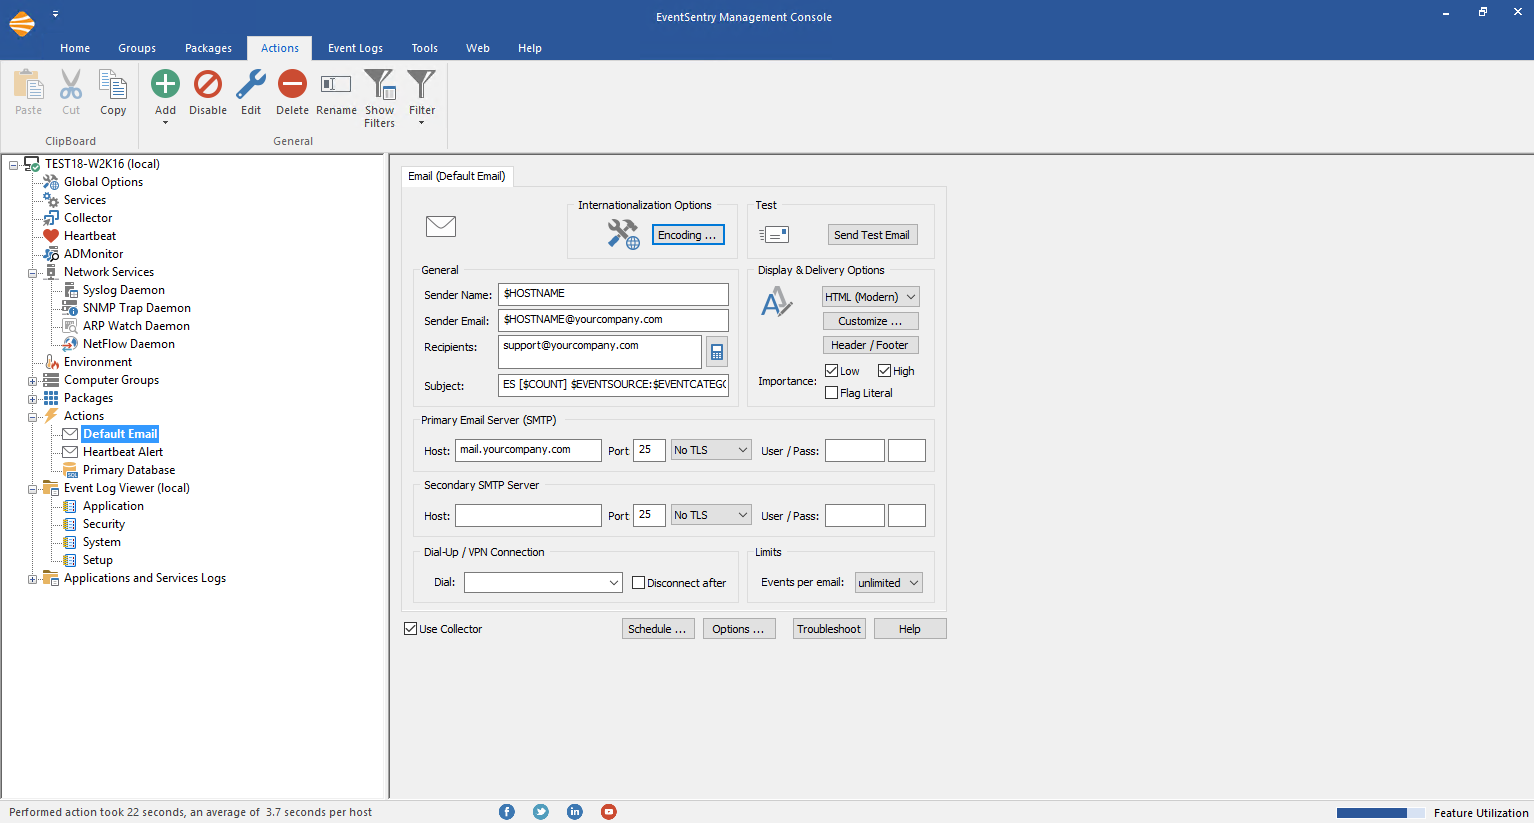Click the EventSentry logo icon
The height and width of the screenshot is (823, 1534).
(22, 22)
